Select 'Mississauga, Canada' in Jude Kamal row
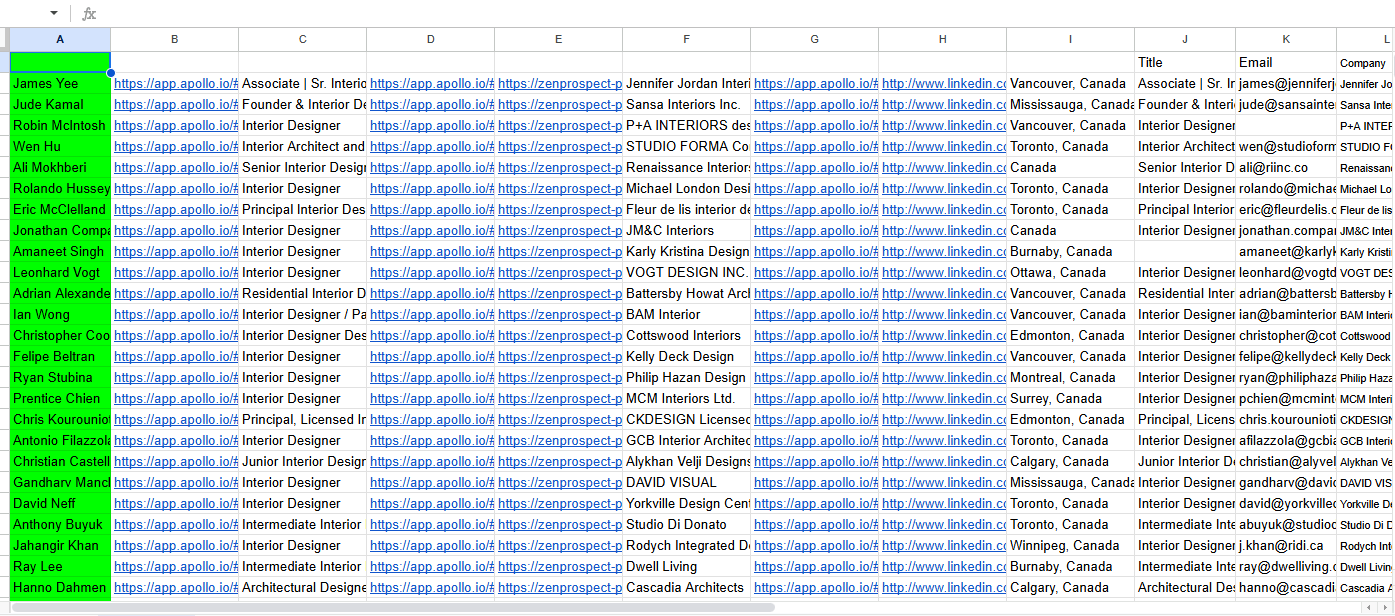This screenshot has width=1395, height=616. click(x=1070, y=104)
